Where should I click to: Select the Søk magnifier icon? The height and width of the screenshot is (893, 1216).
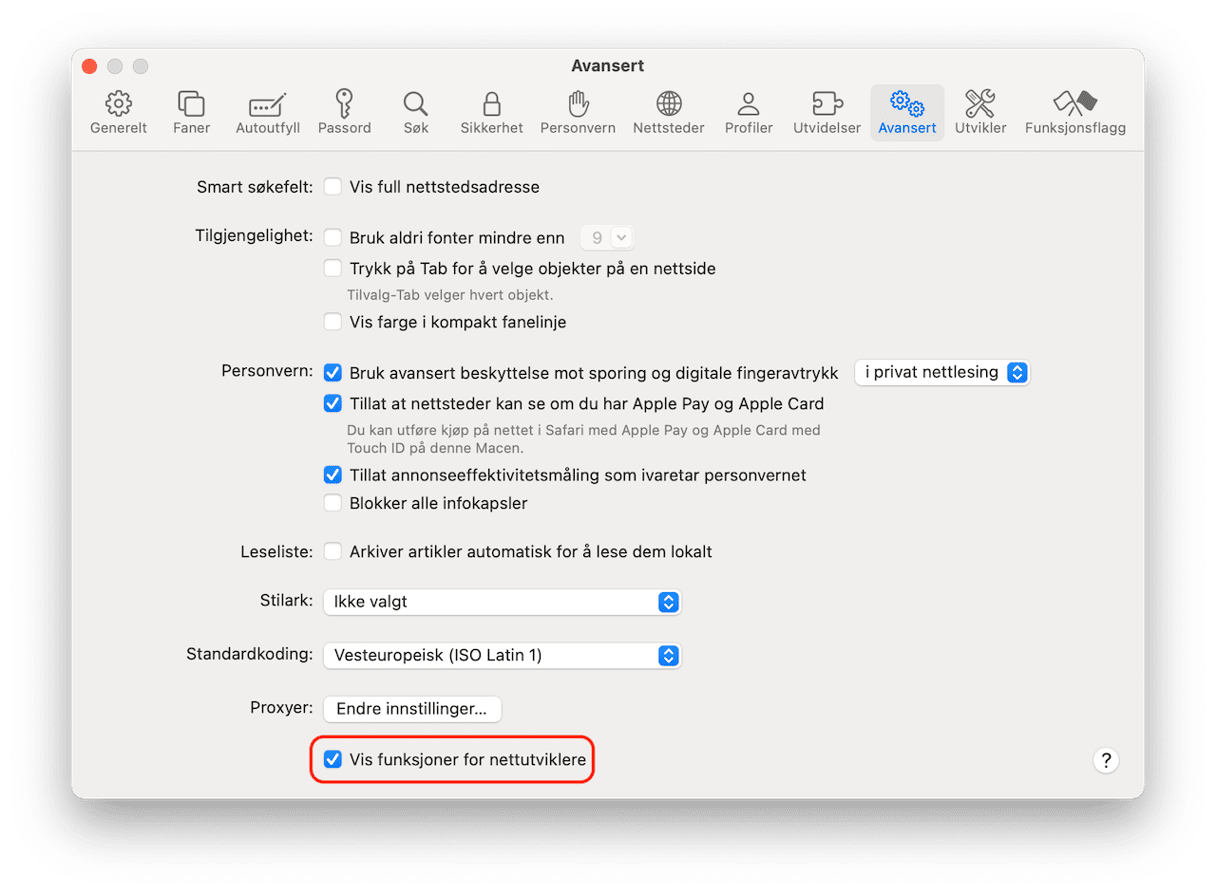416,112
